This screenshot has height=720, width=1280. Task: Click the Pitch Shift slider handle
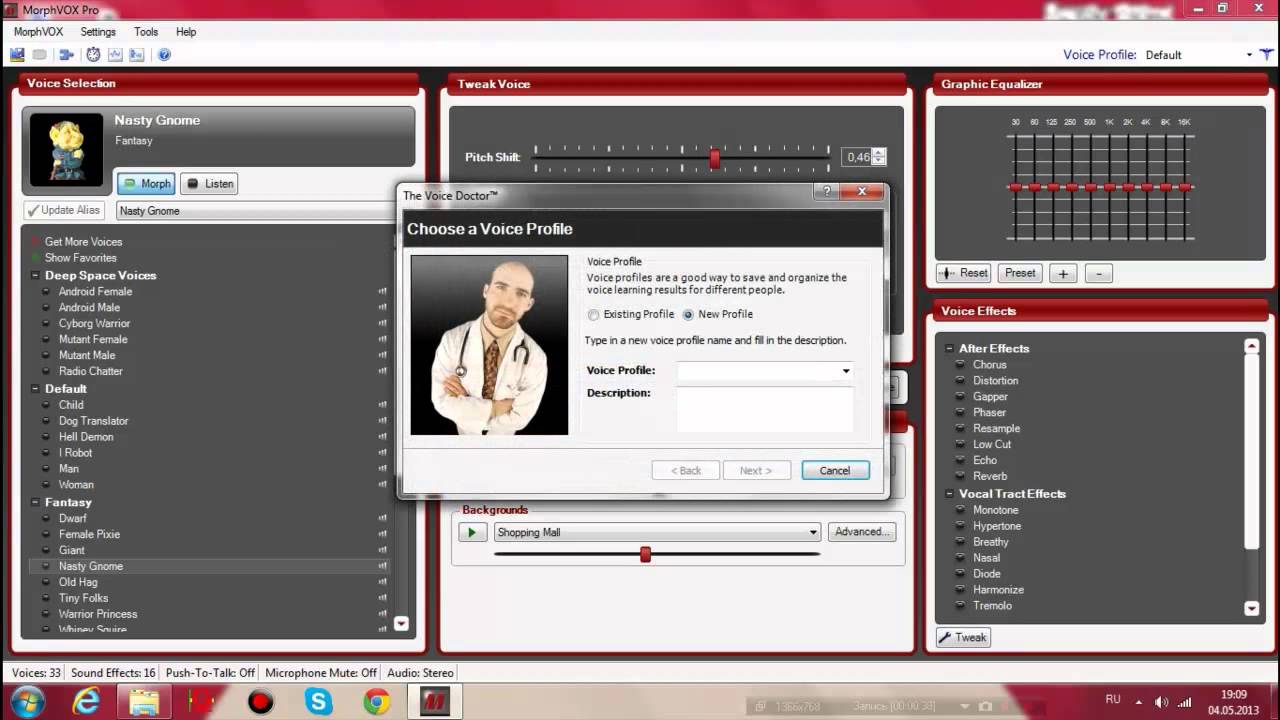click(714, 158)
